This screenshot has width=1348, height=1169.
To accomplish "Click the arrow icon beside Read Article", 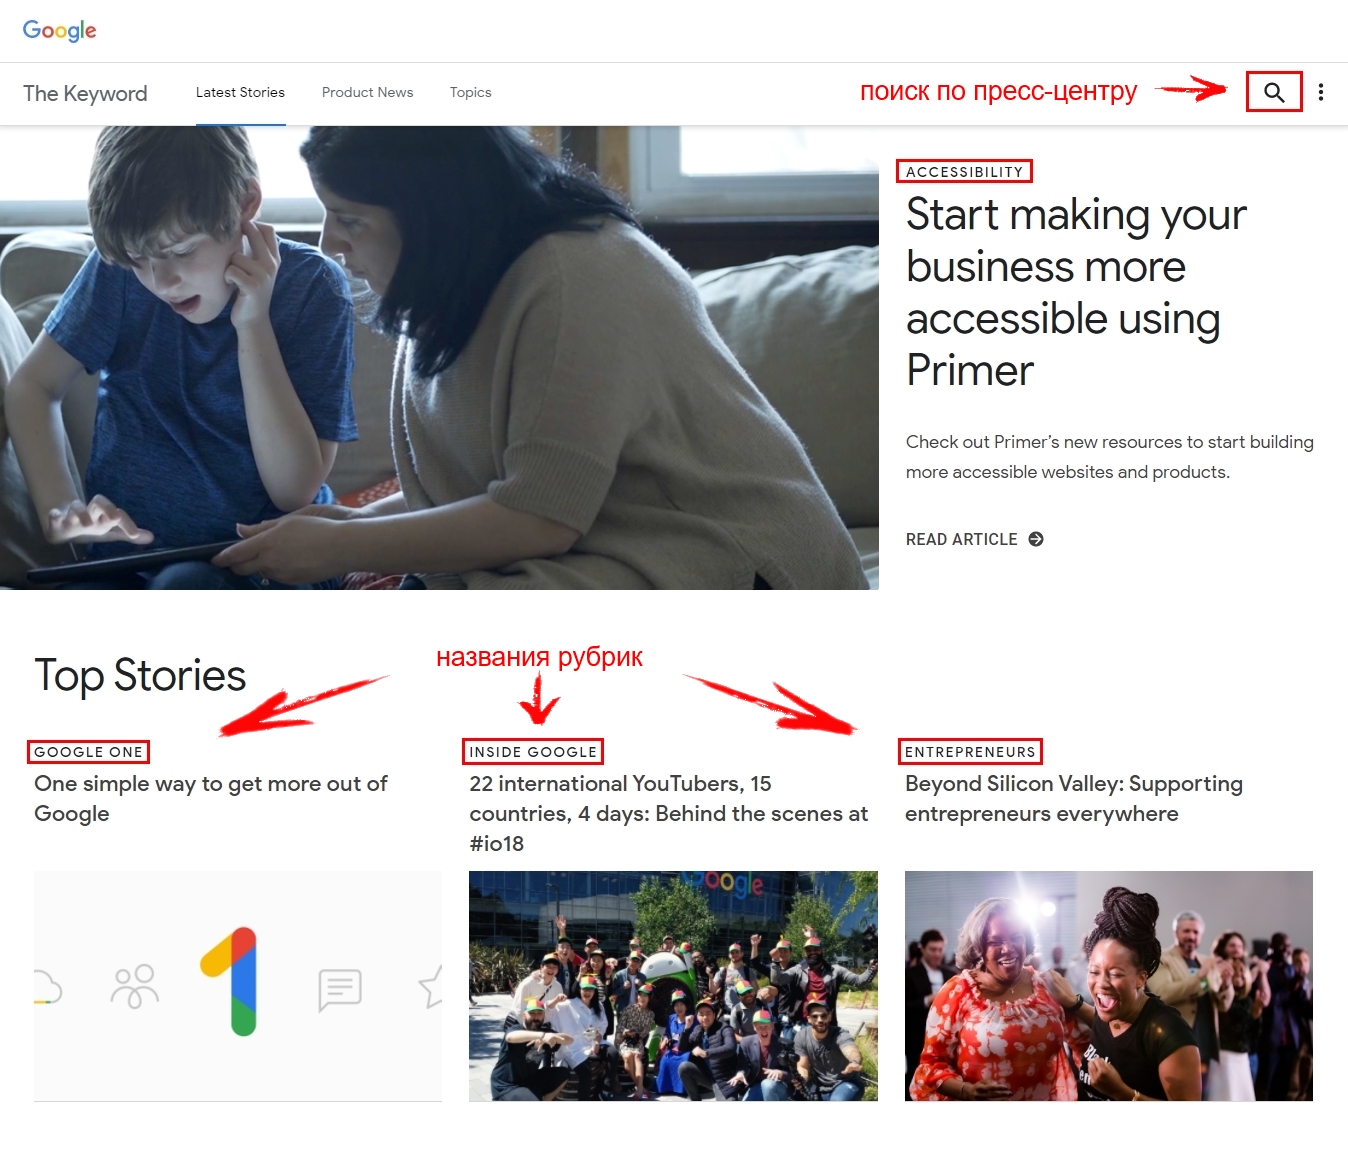I will click(1036, 539).
